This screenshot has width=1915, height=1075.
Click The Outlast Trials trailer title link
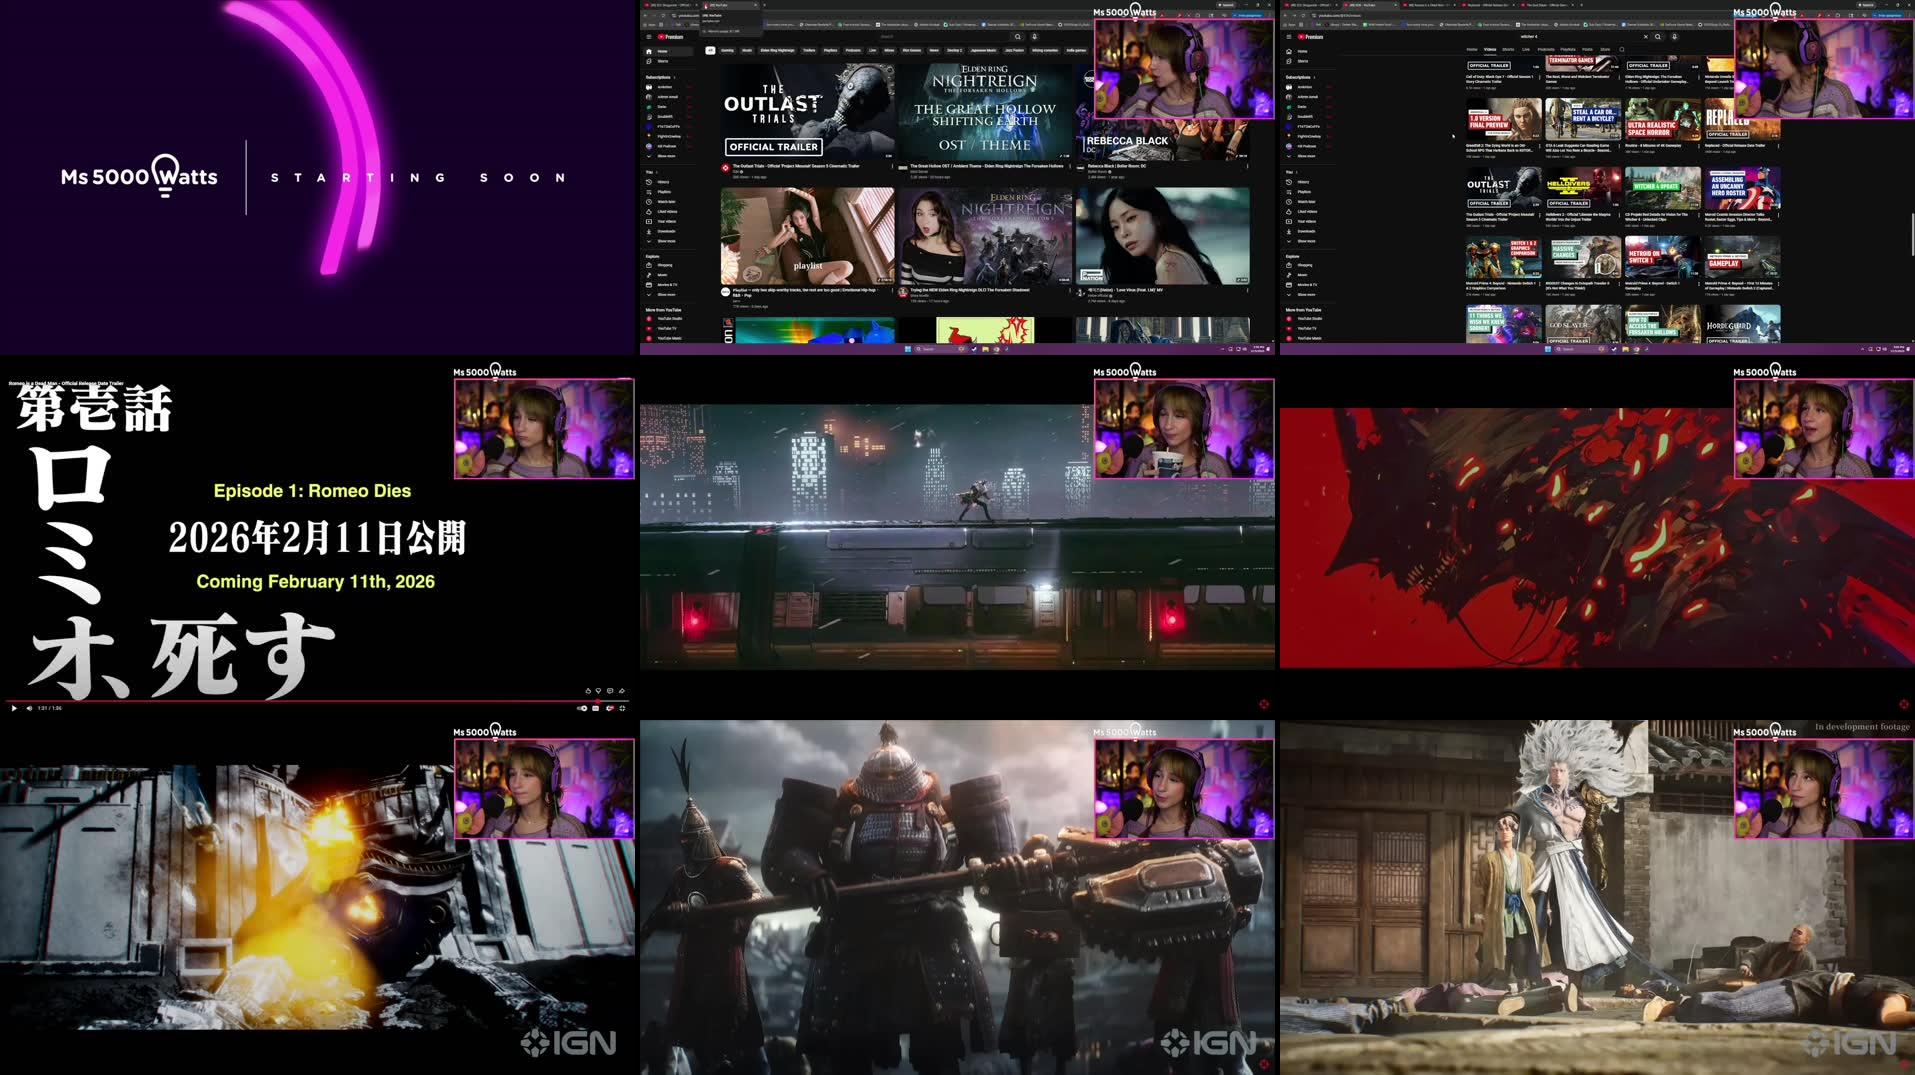[x=796, y=167]
